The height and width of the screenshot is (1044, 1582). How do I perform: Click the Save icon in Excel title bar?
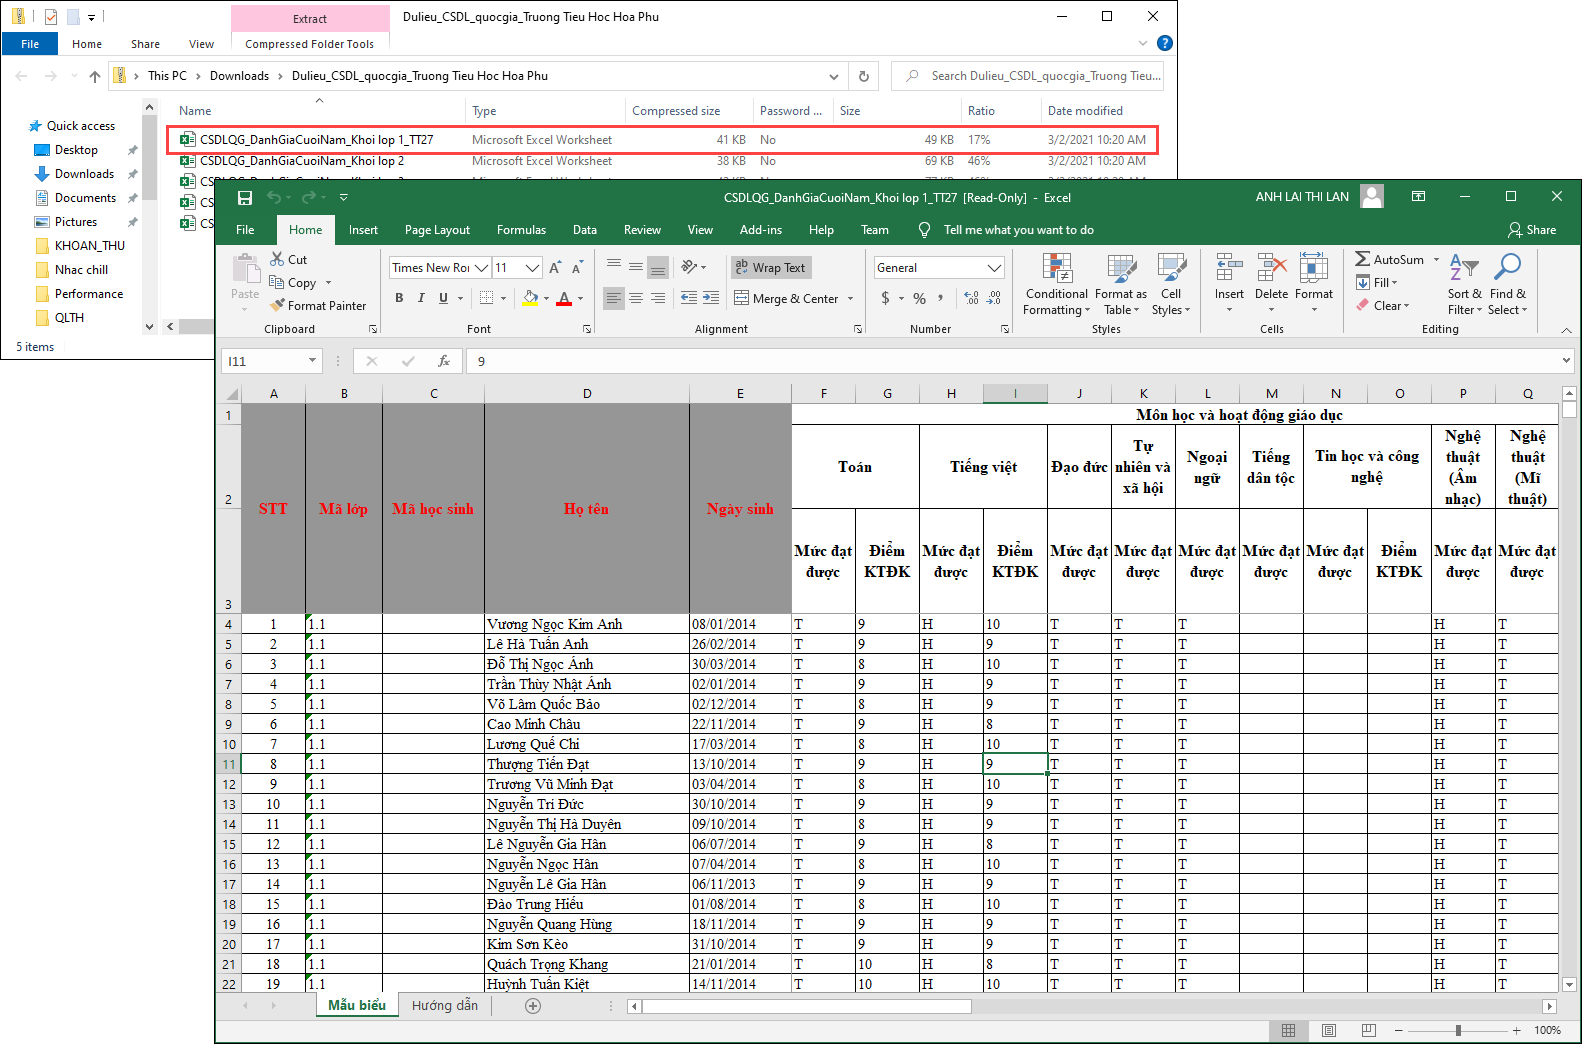click(245, 198)
